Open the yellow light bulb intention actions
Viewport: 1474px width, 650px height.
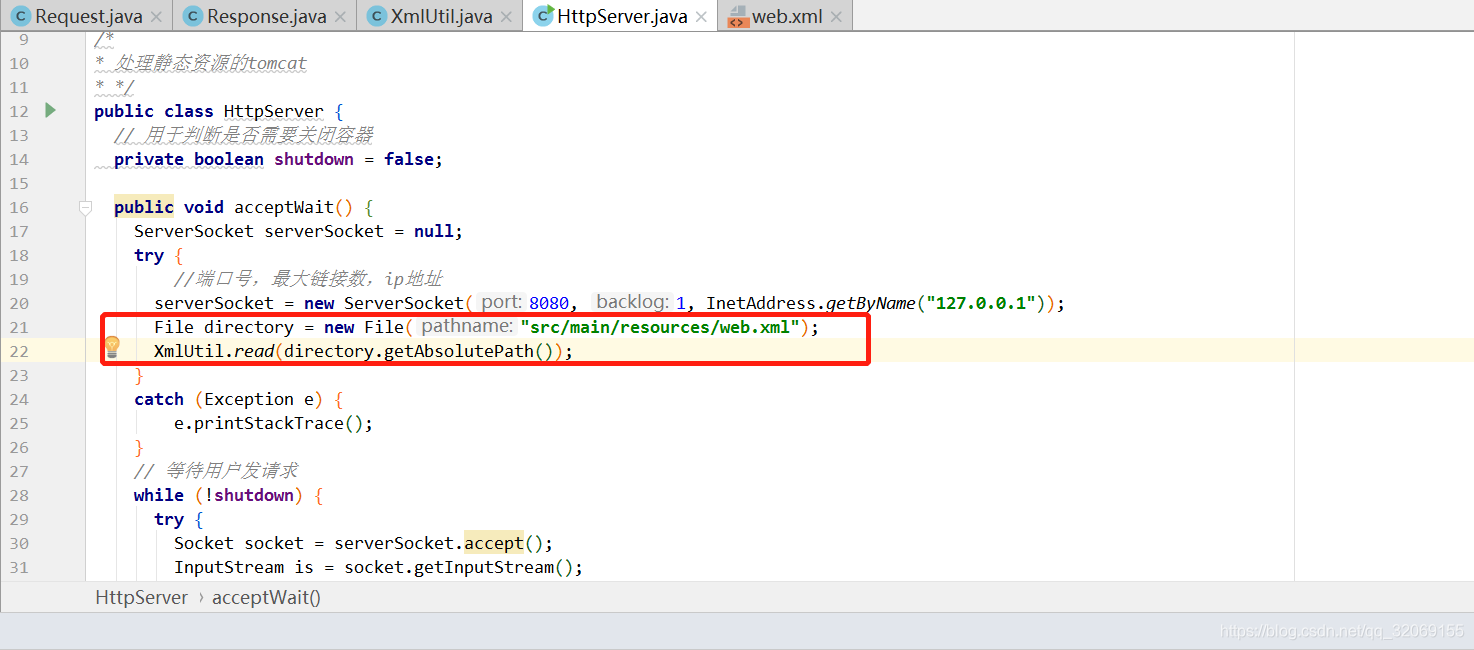coord(112,347)
